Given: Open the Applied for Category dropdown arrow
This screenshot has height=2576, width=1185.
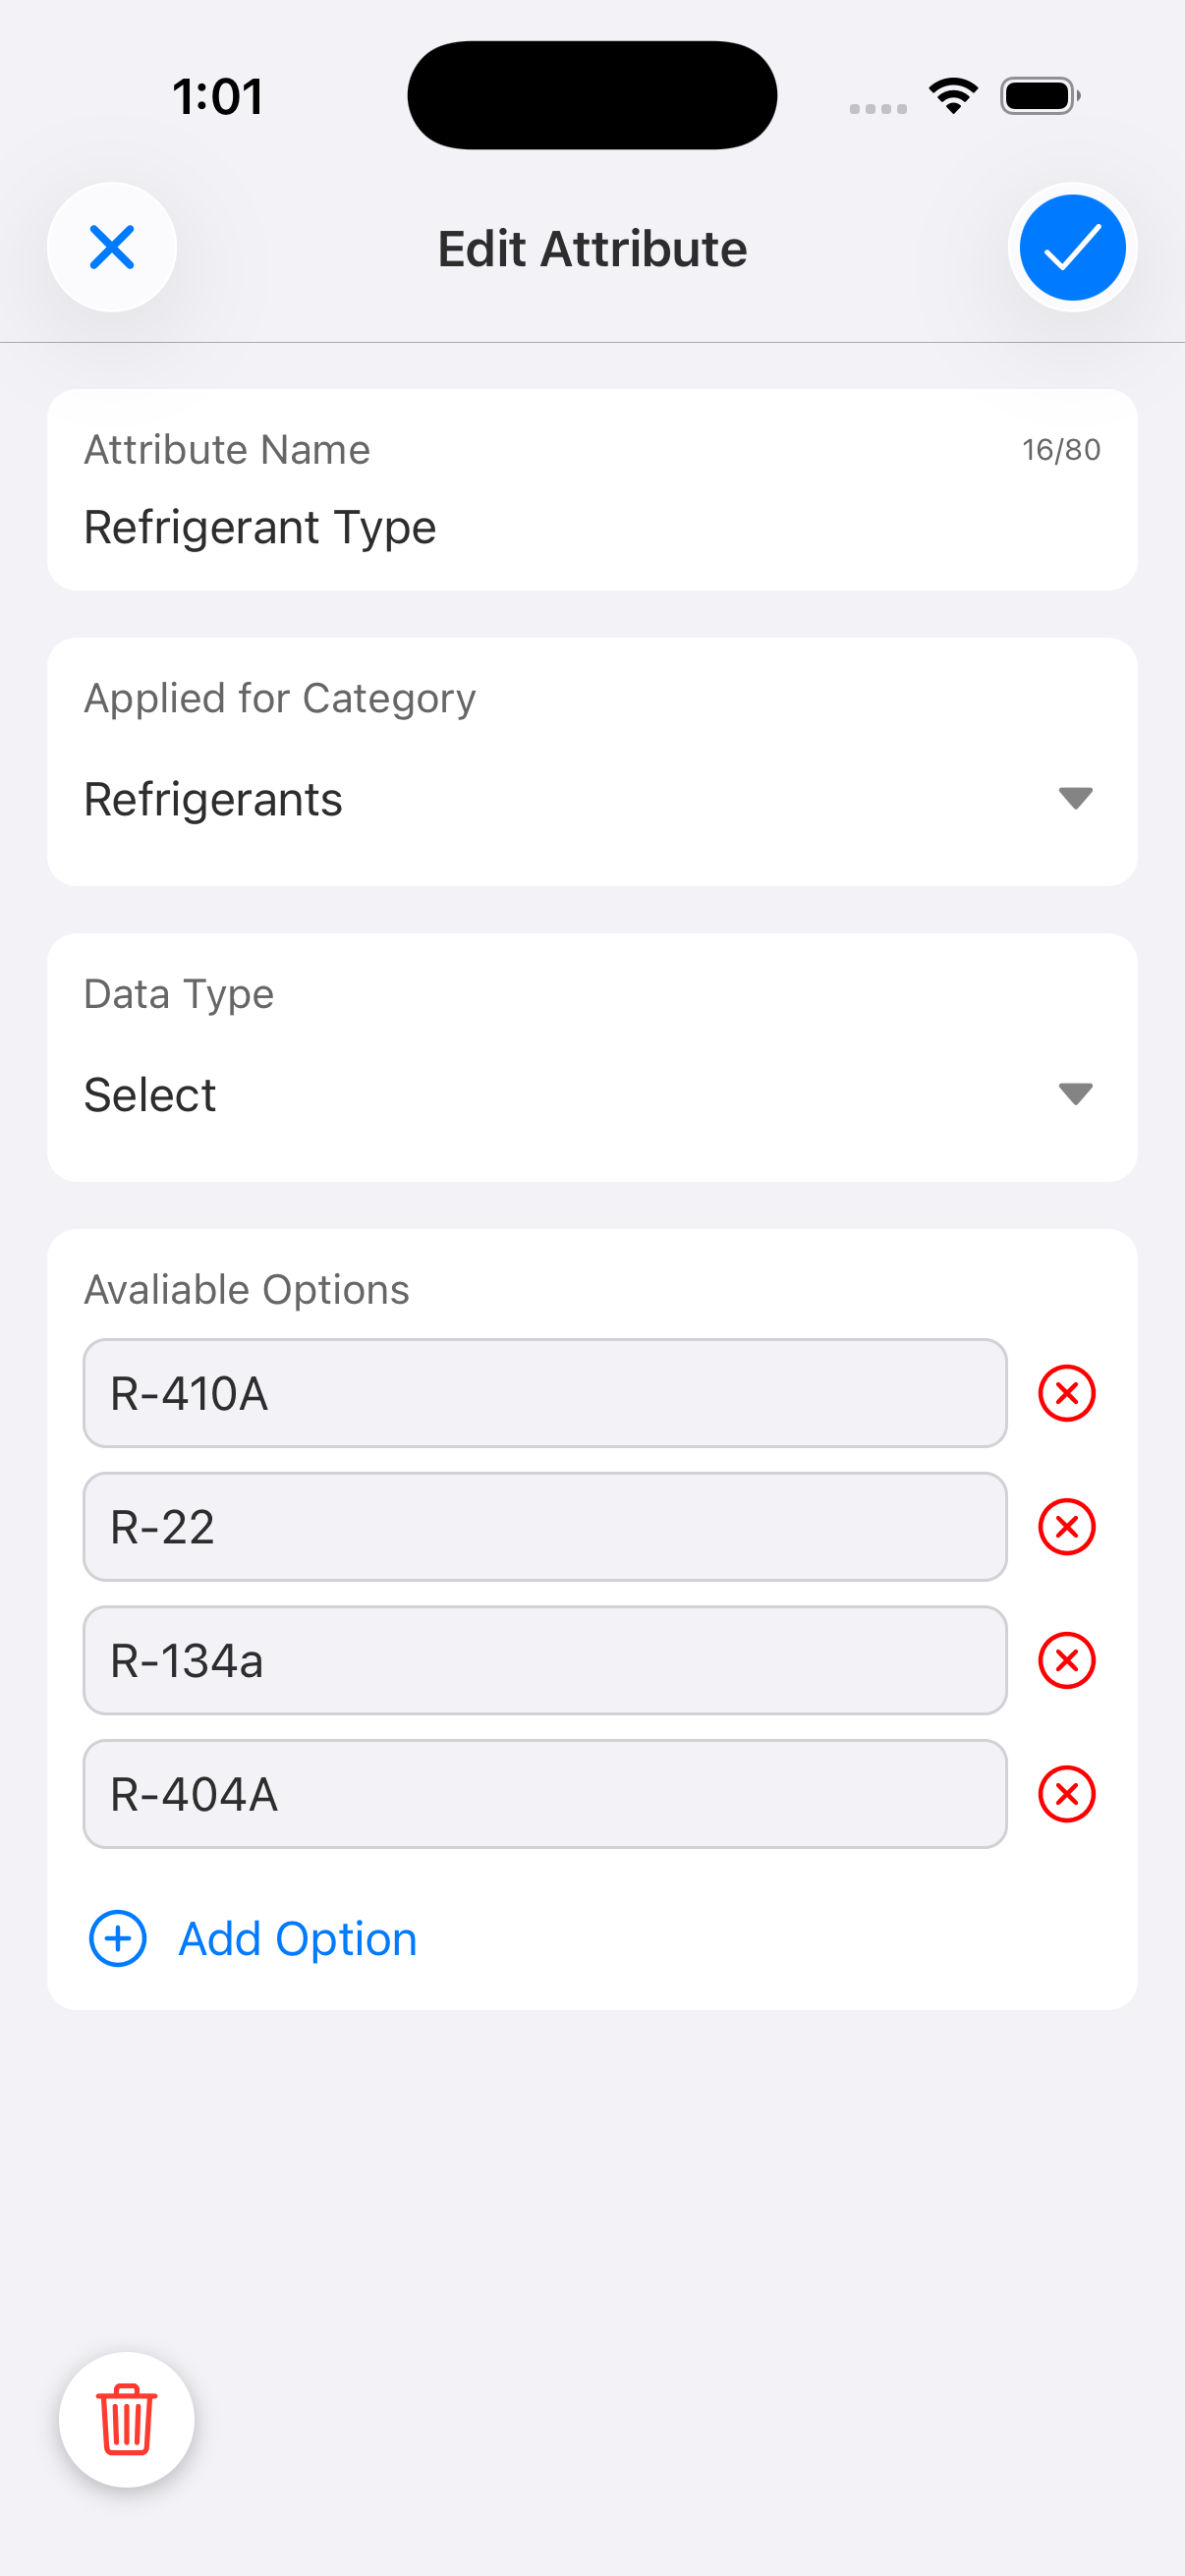Looking at the screenshot, I should point(1075,798).
